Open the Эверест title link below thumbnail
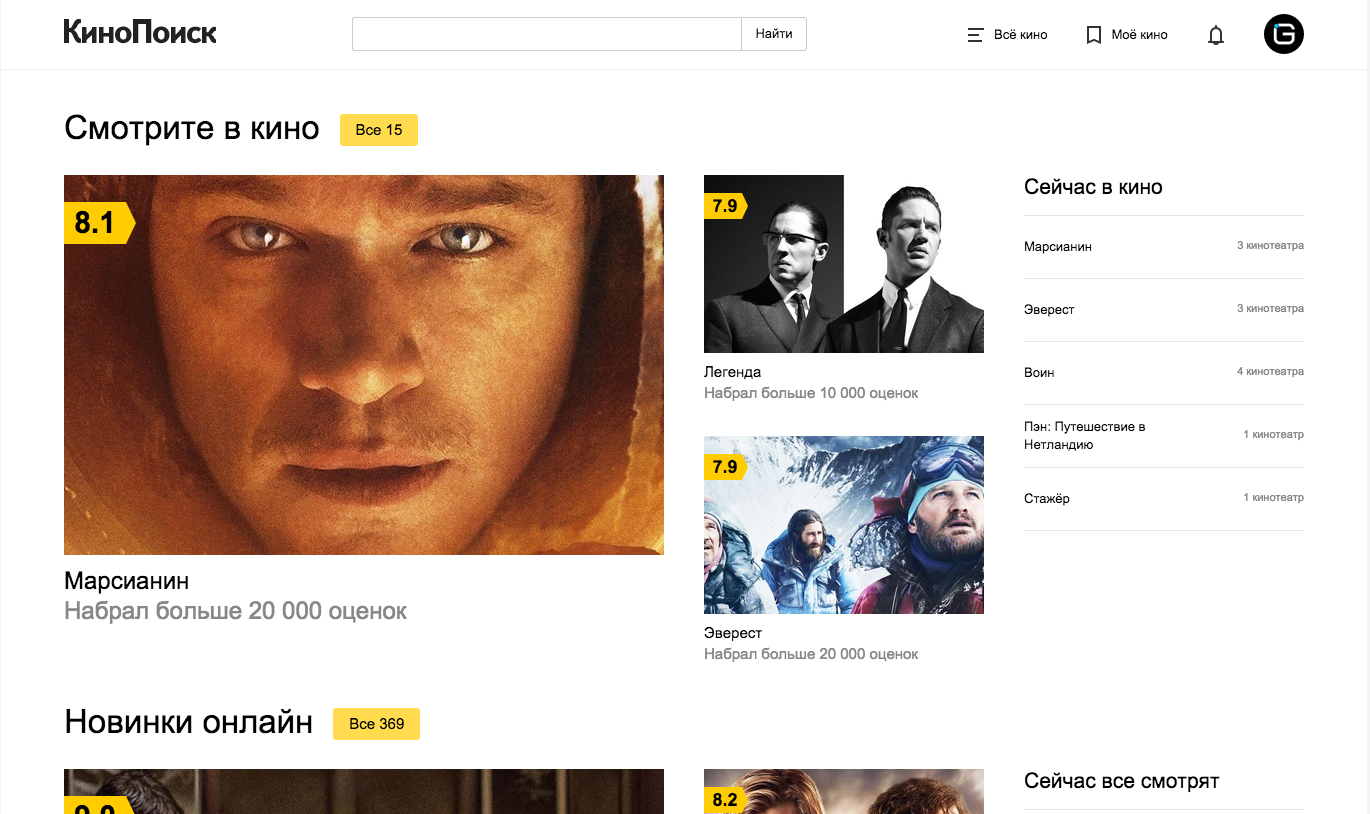 (x=733, y=633)
